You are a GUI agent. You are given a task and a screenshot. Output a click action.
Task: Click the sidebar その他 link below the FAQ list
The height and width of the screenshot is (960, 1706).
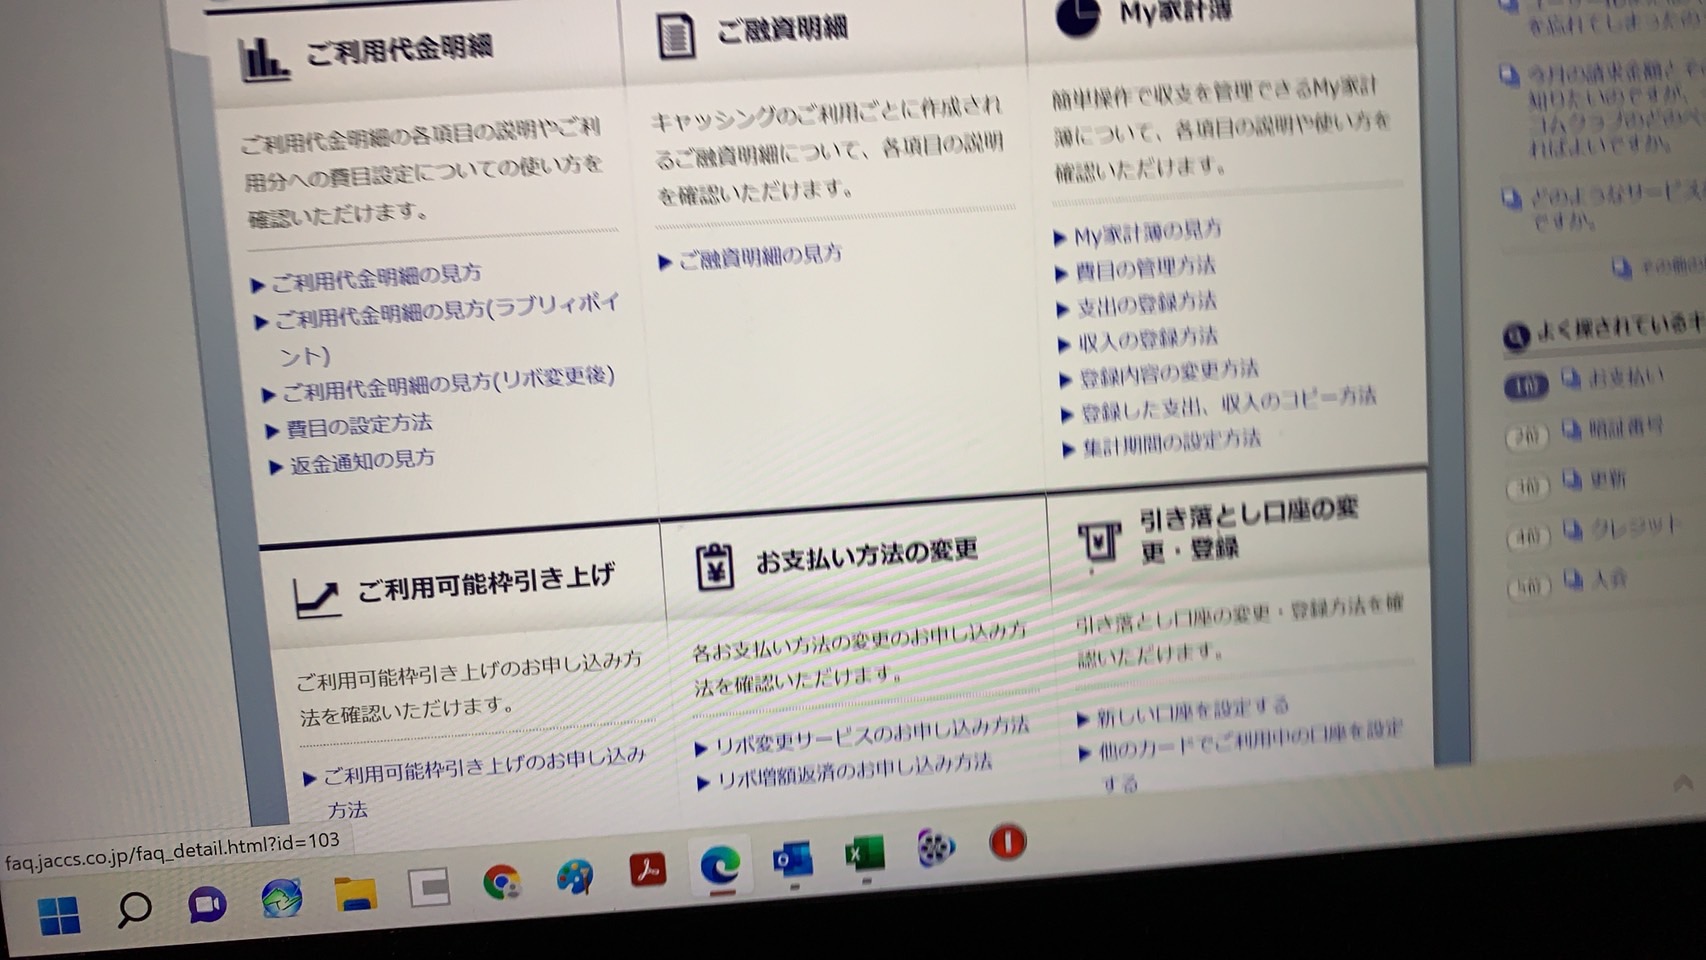tap(1671, 266)
